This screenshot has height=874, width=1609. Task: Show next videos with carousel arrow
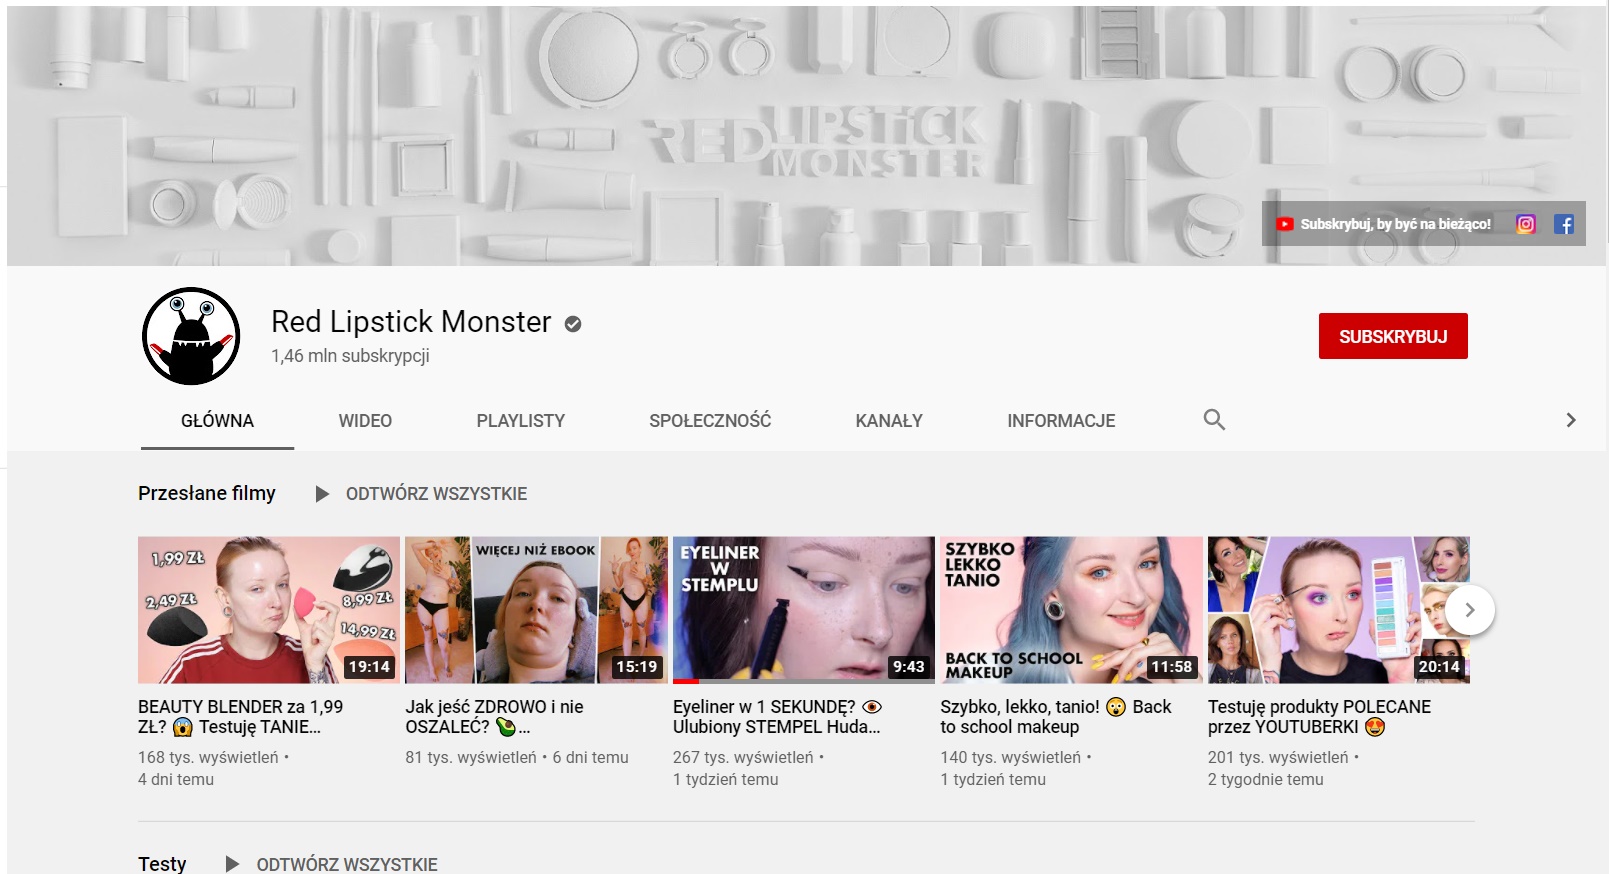1469,610
